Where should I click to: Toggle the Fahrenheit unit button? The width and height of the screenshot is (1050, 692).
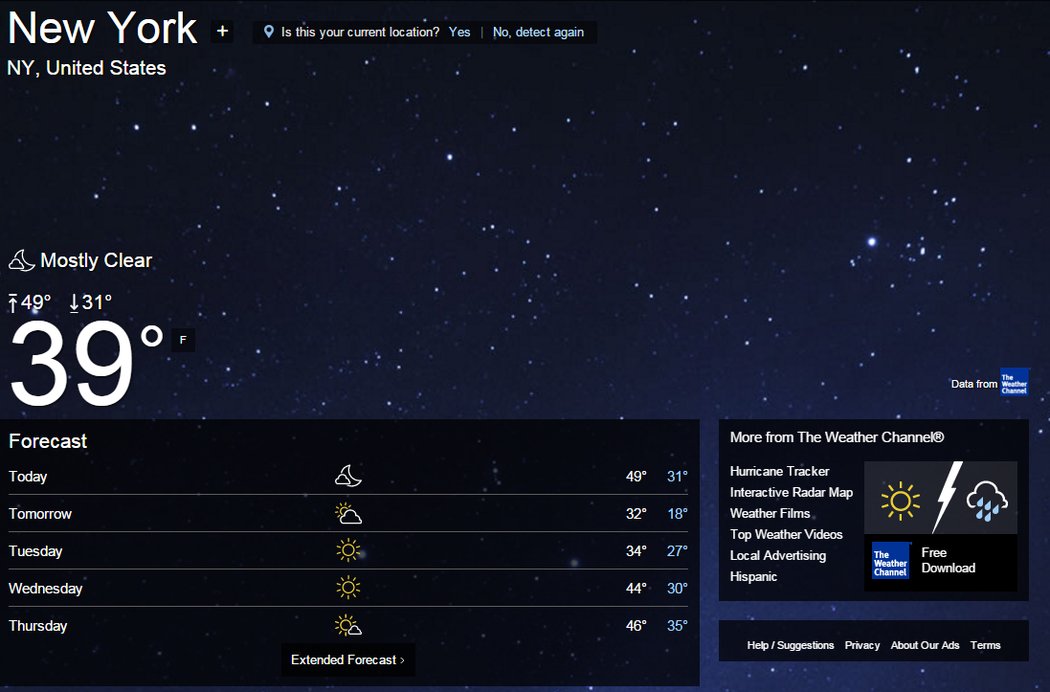point(183,340)
